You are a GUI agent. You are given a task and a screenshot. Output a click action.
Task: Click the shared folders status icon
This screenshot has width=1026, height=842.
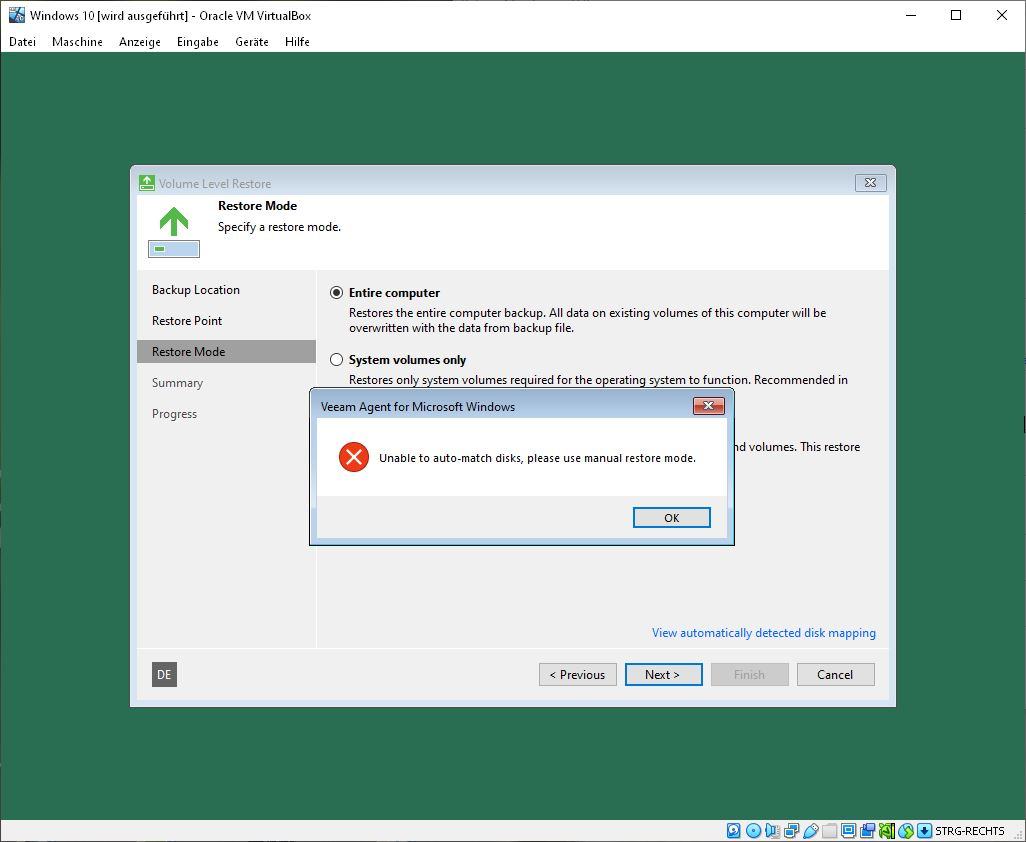click(829, 831)
